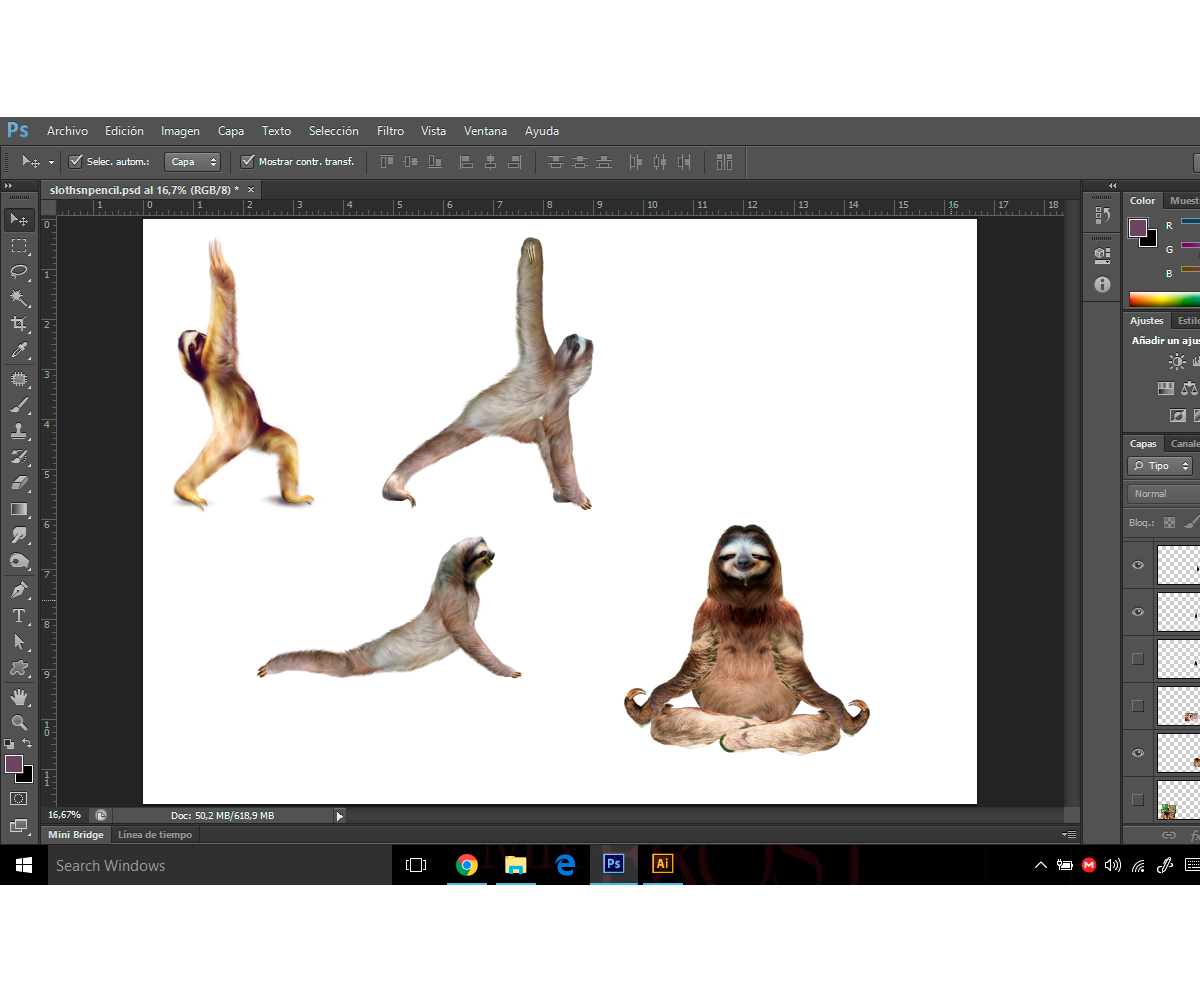Click the zoom percentage field 16,67%
Viewport: 1200px width, 1000px height.
click(65, 816)
